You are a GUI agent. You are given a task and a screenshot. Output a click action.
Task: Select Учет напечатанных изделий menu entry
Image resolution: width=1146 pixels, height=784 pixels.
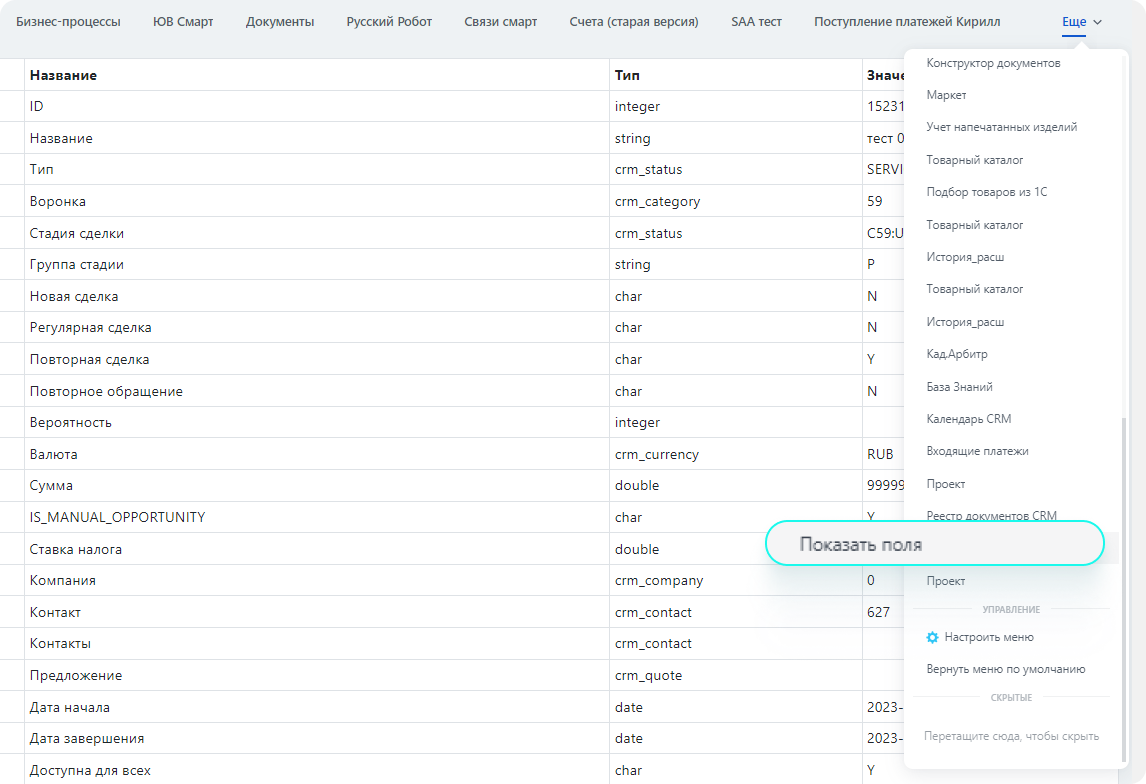tap(1001, 127)
